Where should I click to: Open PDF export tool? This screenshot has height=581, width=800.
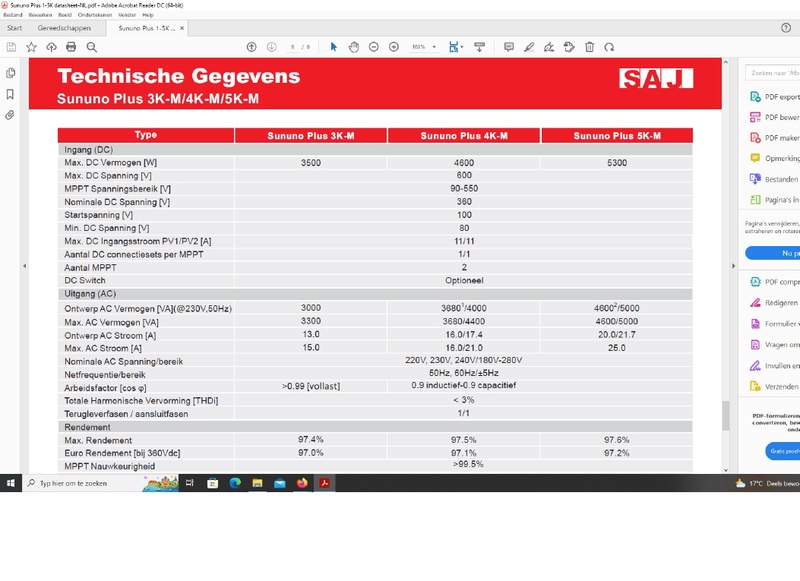tap(774, 97)
